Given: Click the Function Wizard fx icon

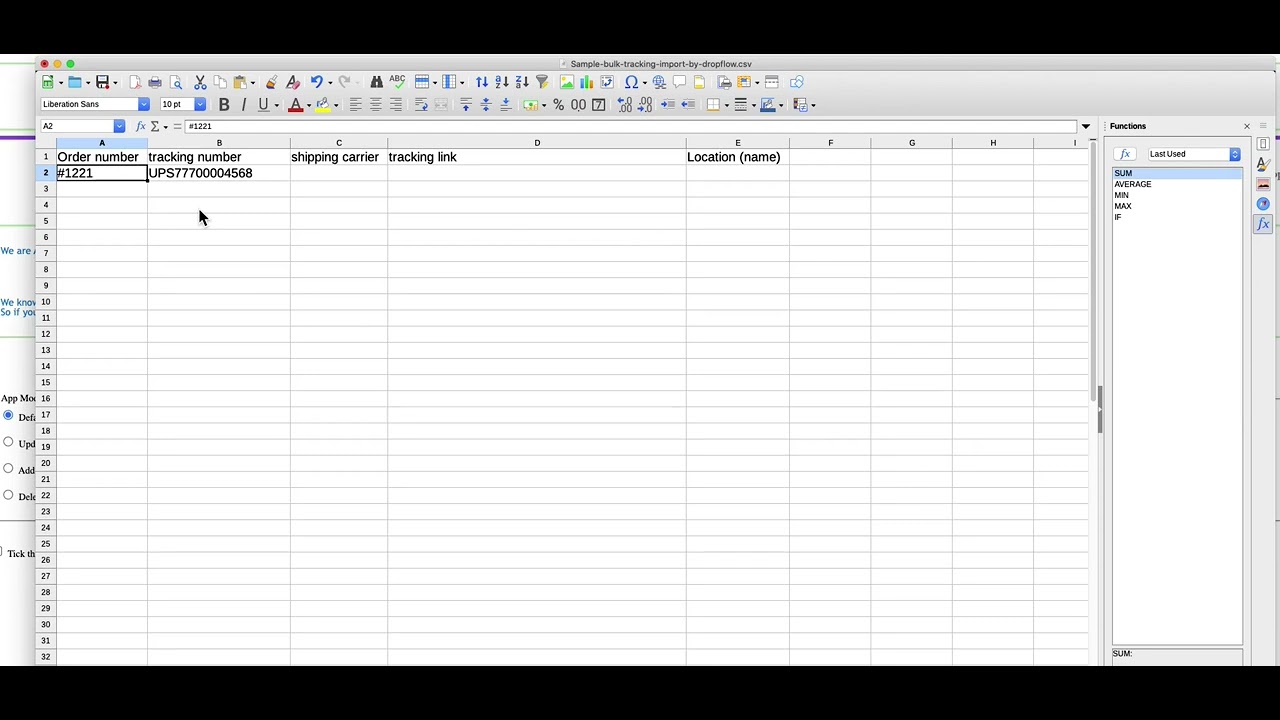Looking at the screenshot, I should point(140,125).
